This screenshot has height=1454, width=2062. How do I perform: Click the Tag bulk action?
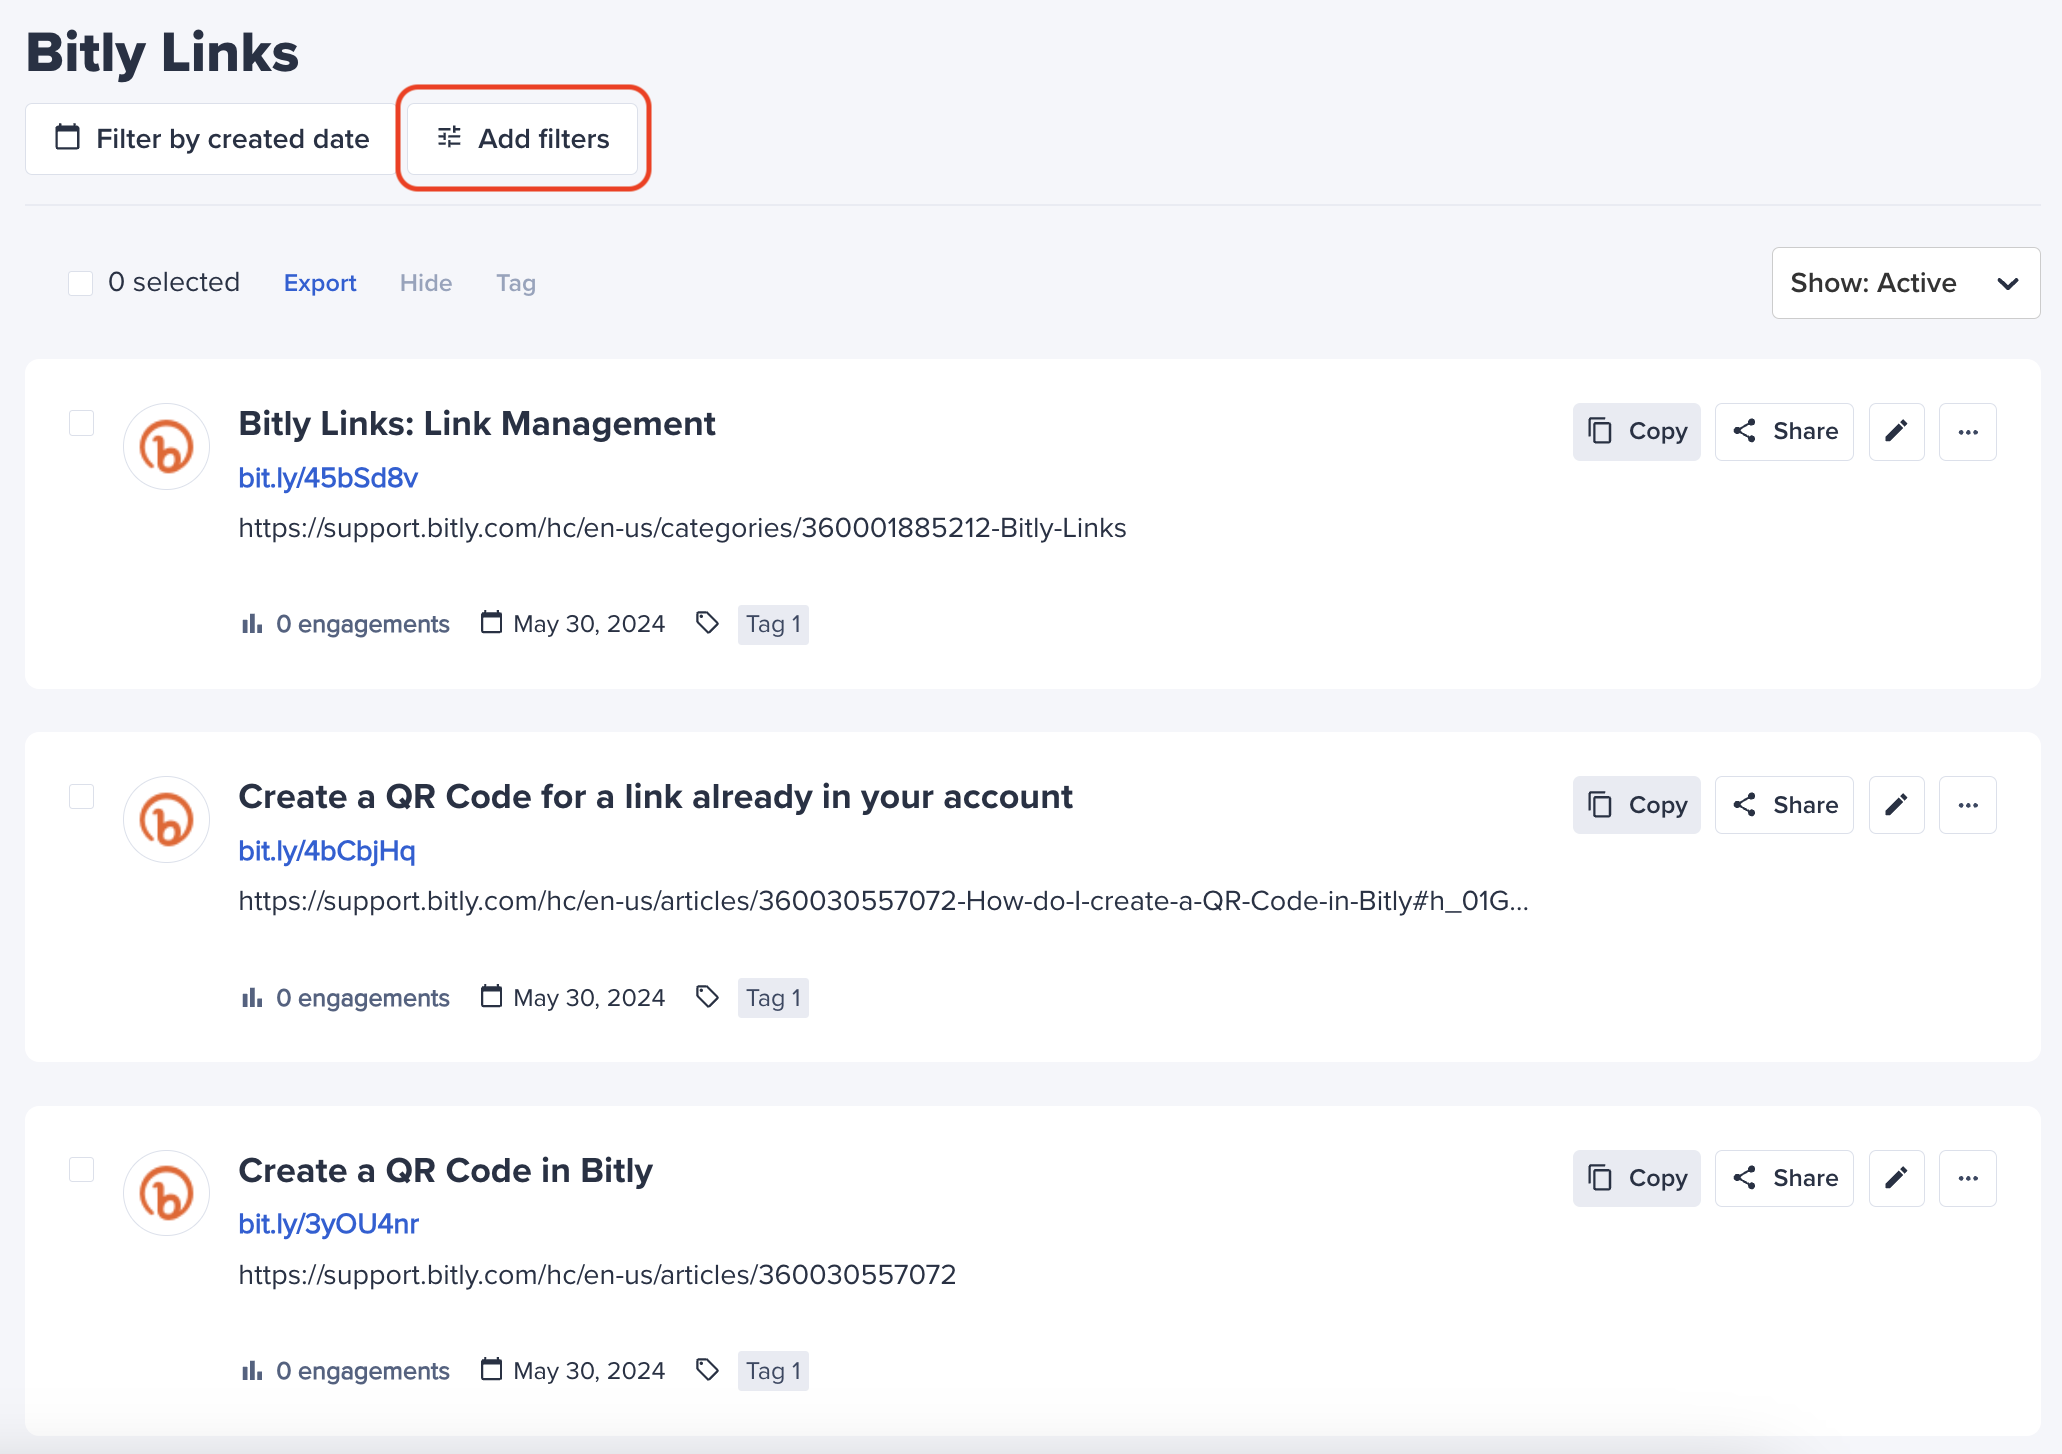(516, 283)
